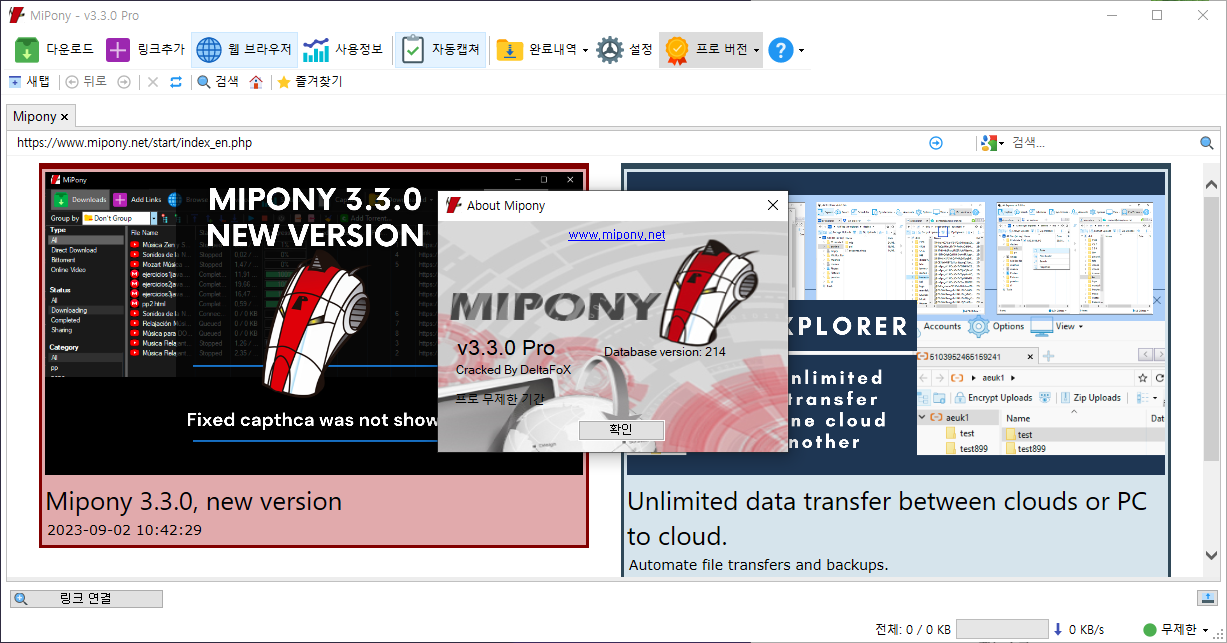
Task: Open 설정 settings gear
Action: pos(625,49)
